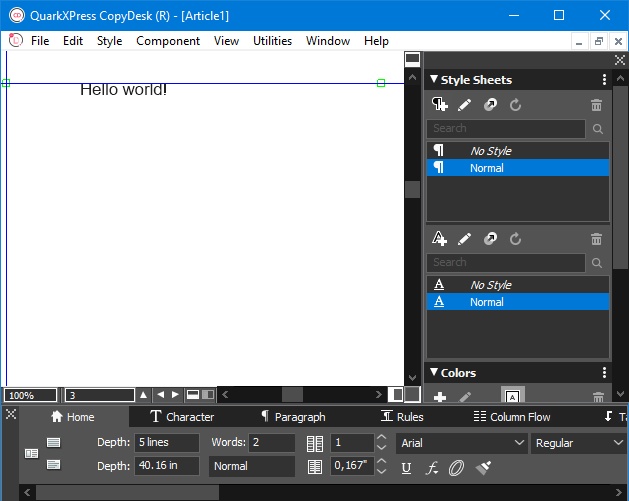Viewport: 629px width, 501px height.
Task: Duplicate the selected paragraph style sheet
Action: click(490, 105)
